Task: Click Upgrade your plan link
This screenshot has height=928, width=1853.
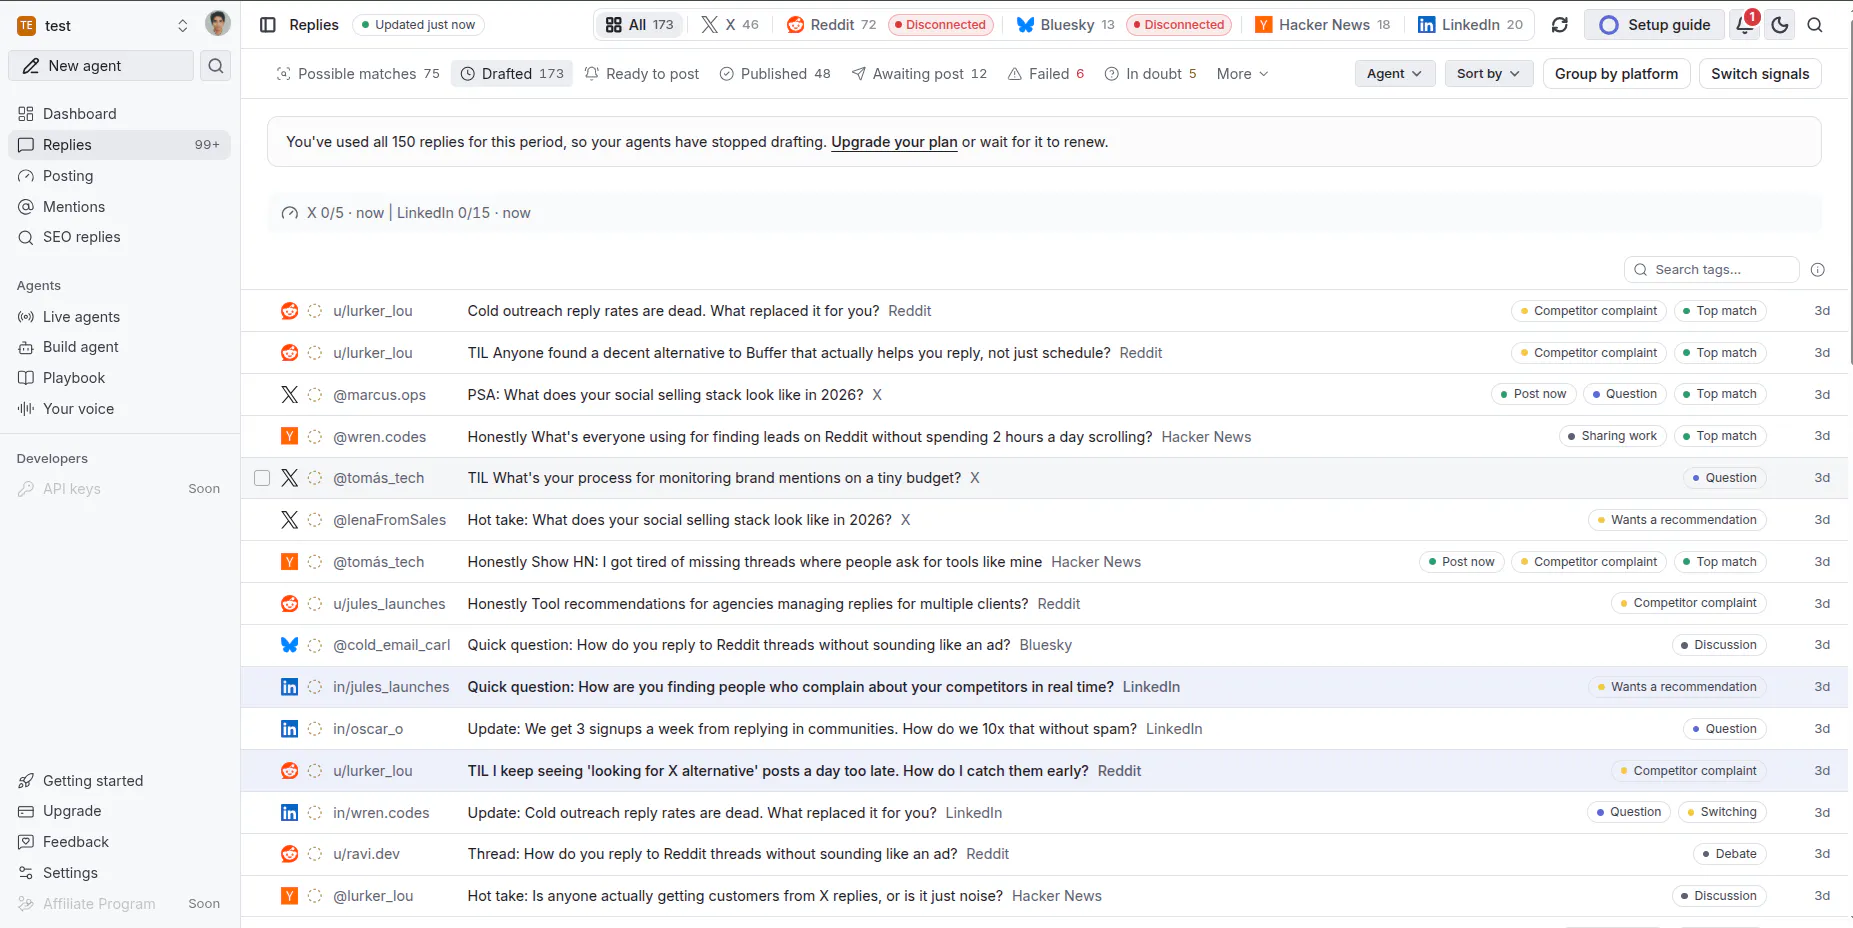Action: [x=894, y=142]
